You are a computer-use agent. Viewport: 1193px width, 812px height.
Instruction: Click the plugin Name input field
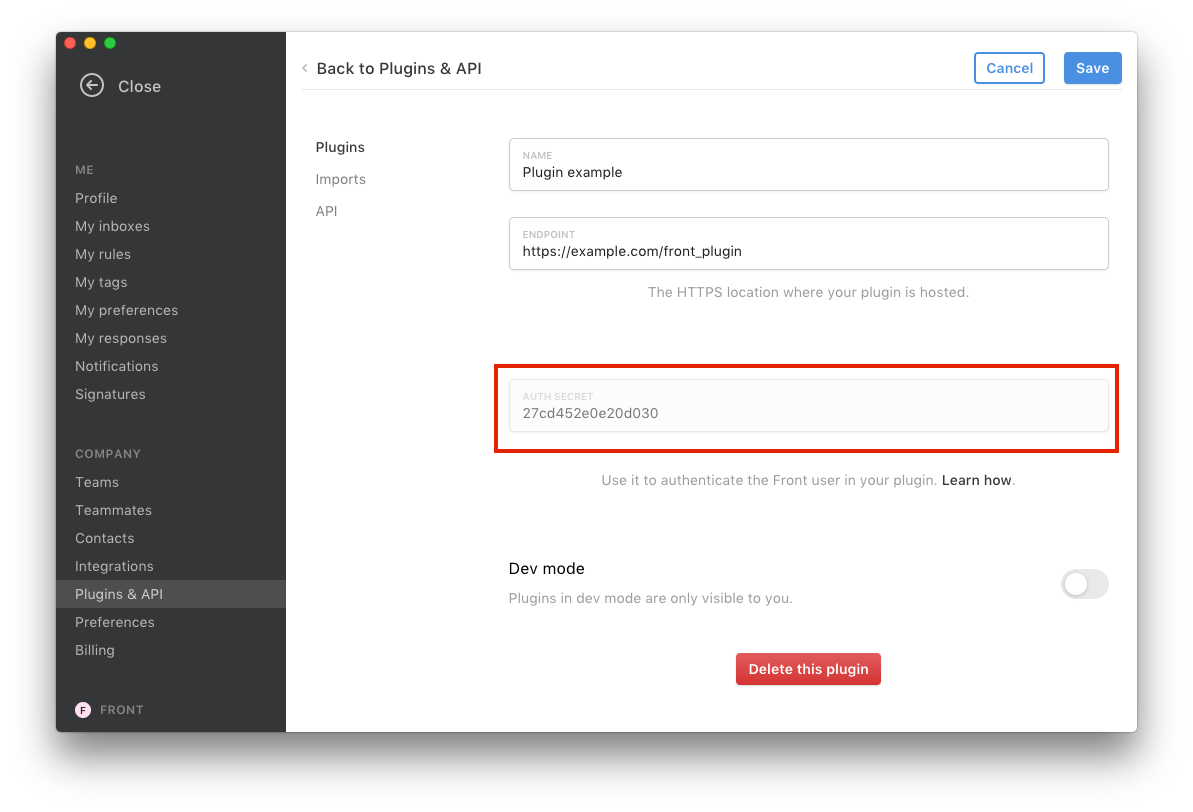(x=808, y=164)
